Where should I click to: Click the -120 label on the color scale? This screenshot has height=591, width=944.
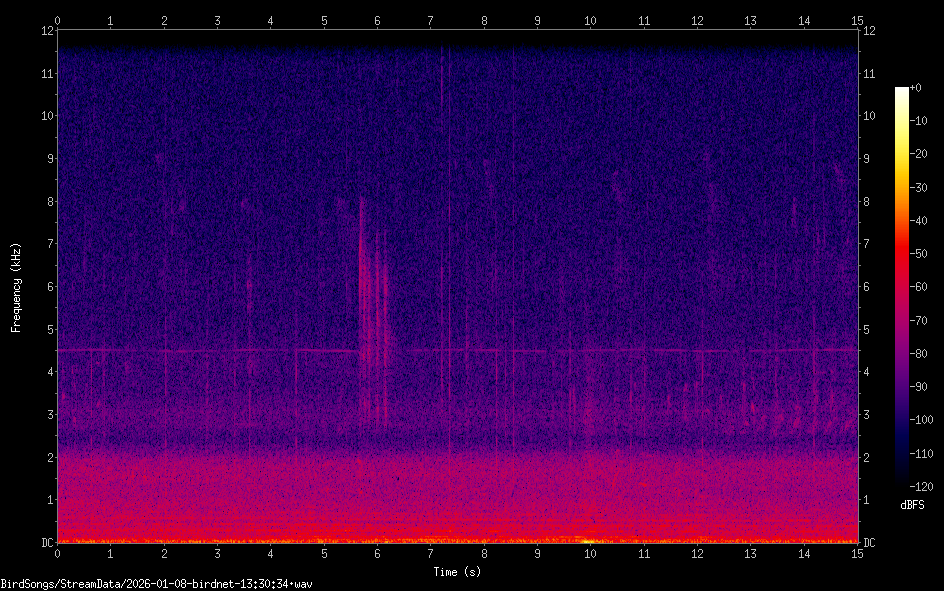pos(921,486)
